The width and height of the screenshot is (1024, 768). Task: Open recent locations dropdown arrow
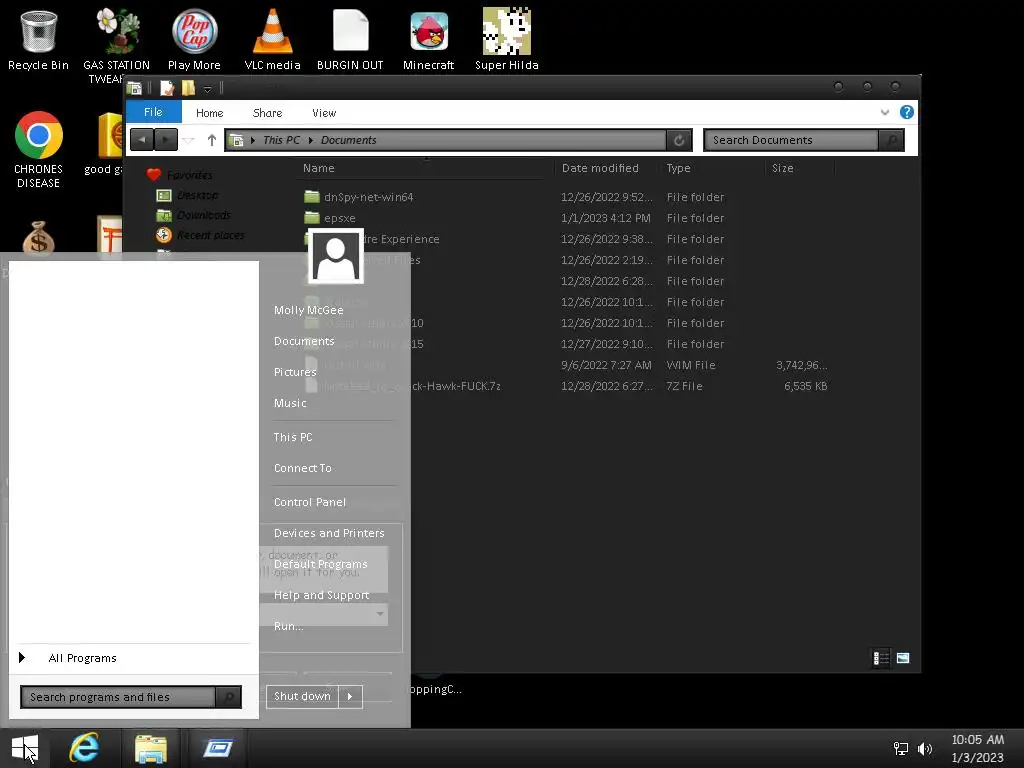[188, 140]
